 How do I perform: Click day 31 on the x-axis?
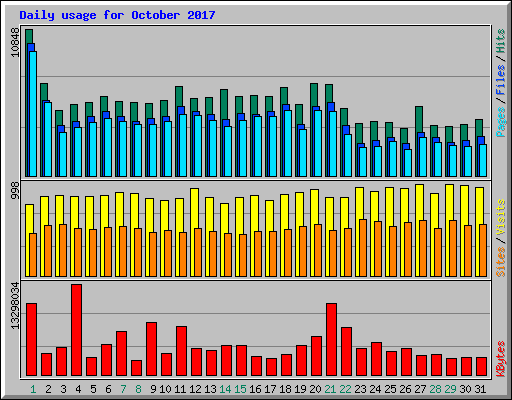480,389
